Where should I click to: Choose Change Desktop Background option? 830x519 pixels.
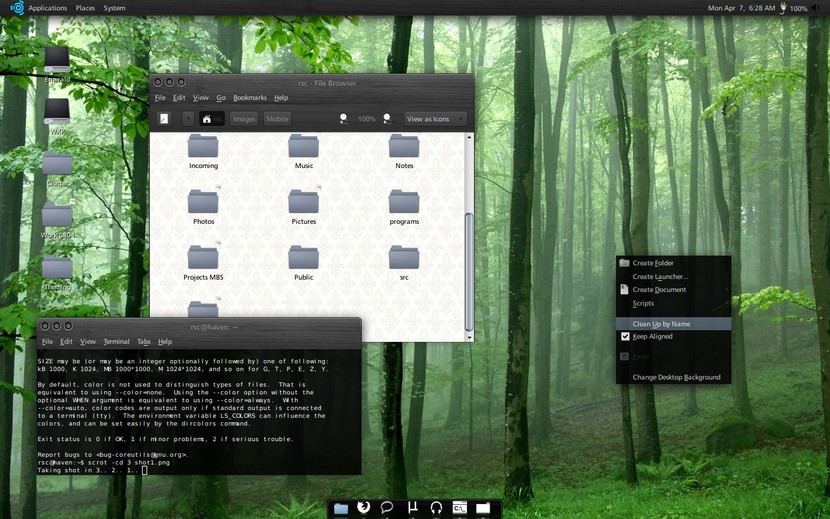pos(676,378)
